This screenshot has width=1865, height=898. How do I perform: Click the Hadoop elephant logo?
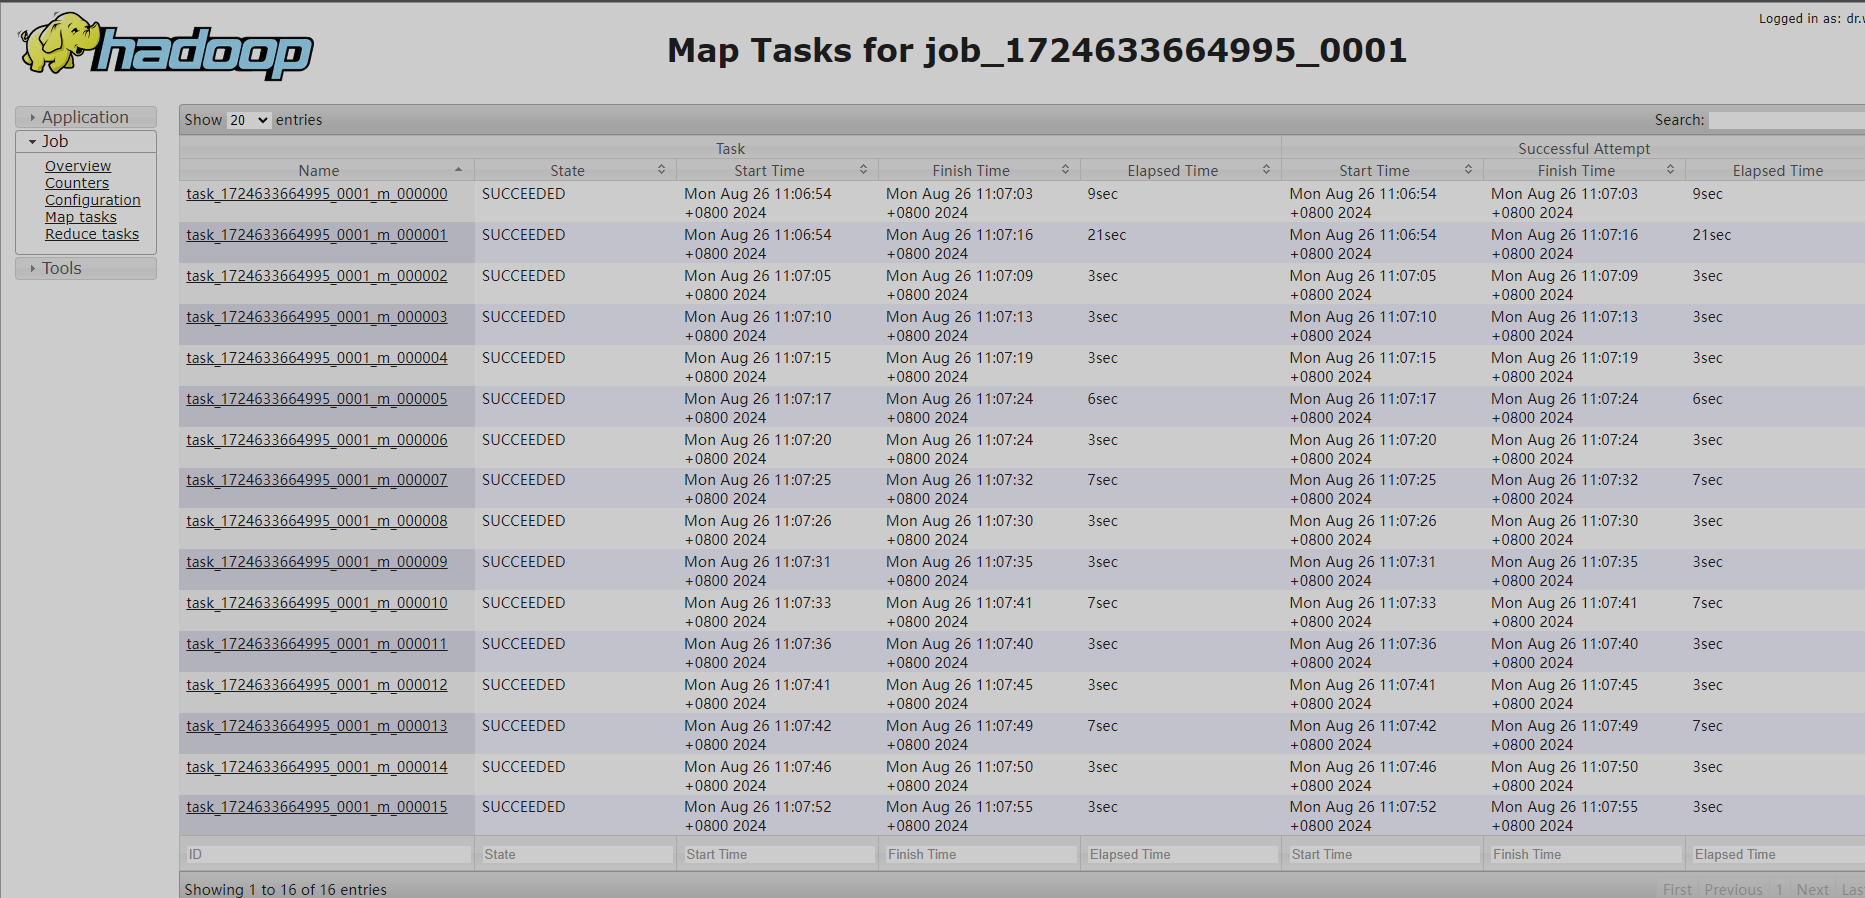point(166,47)
